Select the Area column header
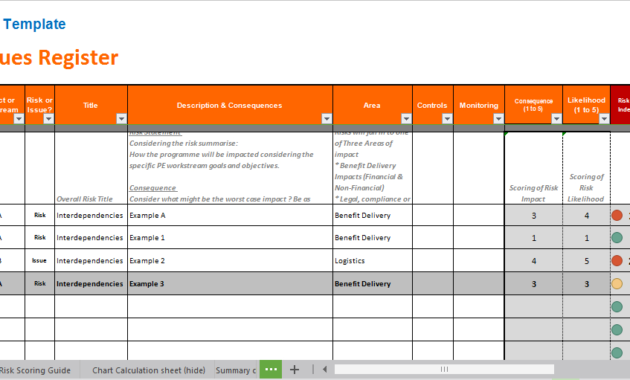Viewport: 630px width, 380px height. 372,105
